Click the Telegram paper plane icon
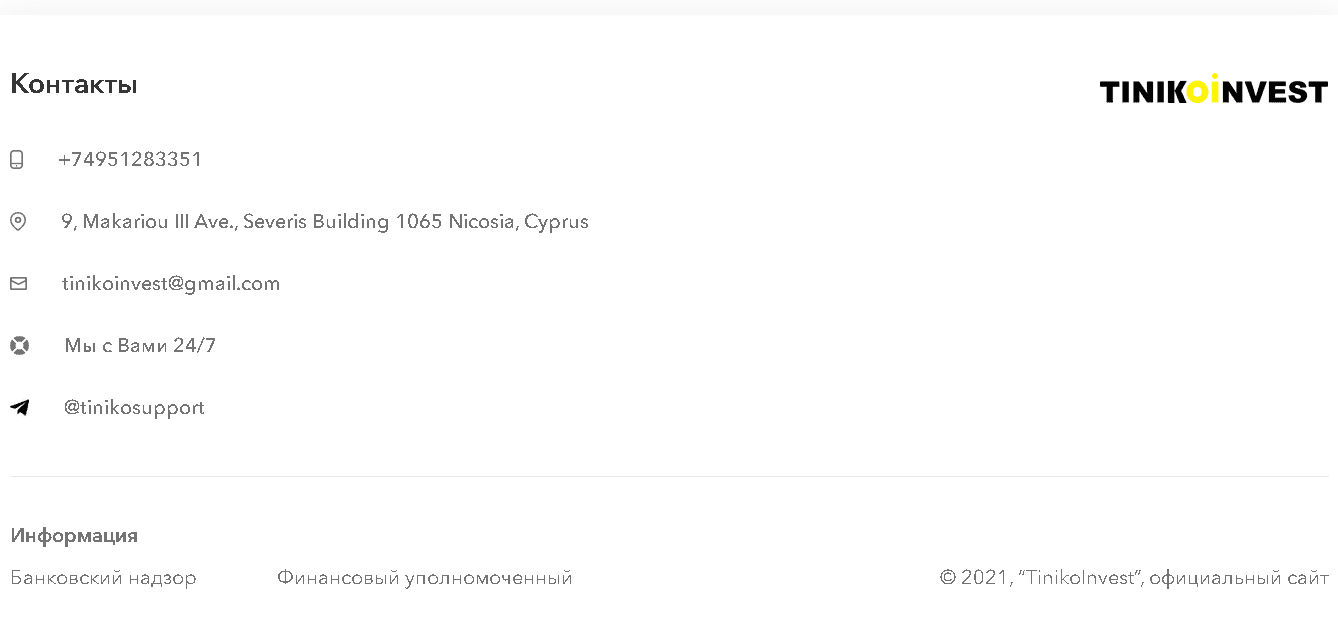The width and height of the screenshot is (1338, 637). (x=20, y=408)
